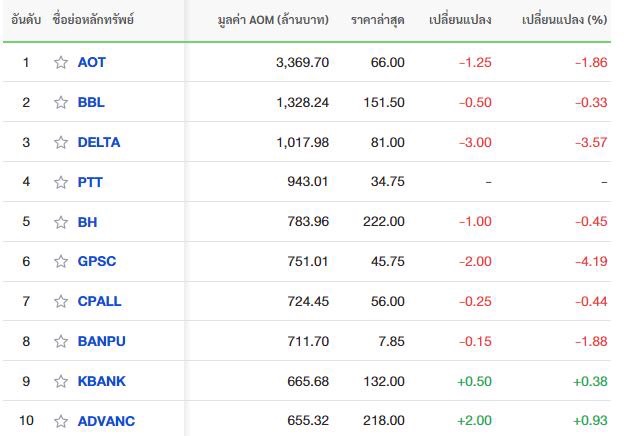Sort by ราคาล่าสุด column header
The width and height of the screenshot is (633, 436).
pos(377,20)
